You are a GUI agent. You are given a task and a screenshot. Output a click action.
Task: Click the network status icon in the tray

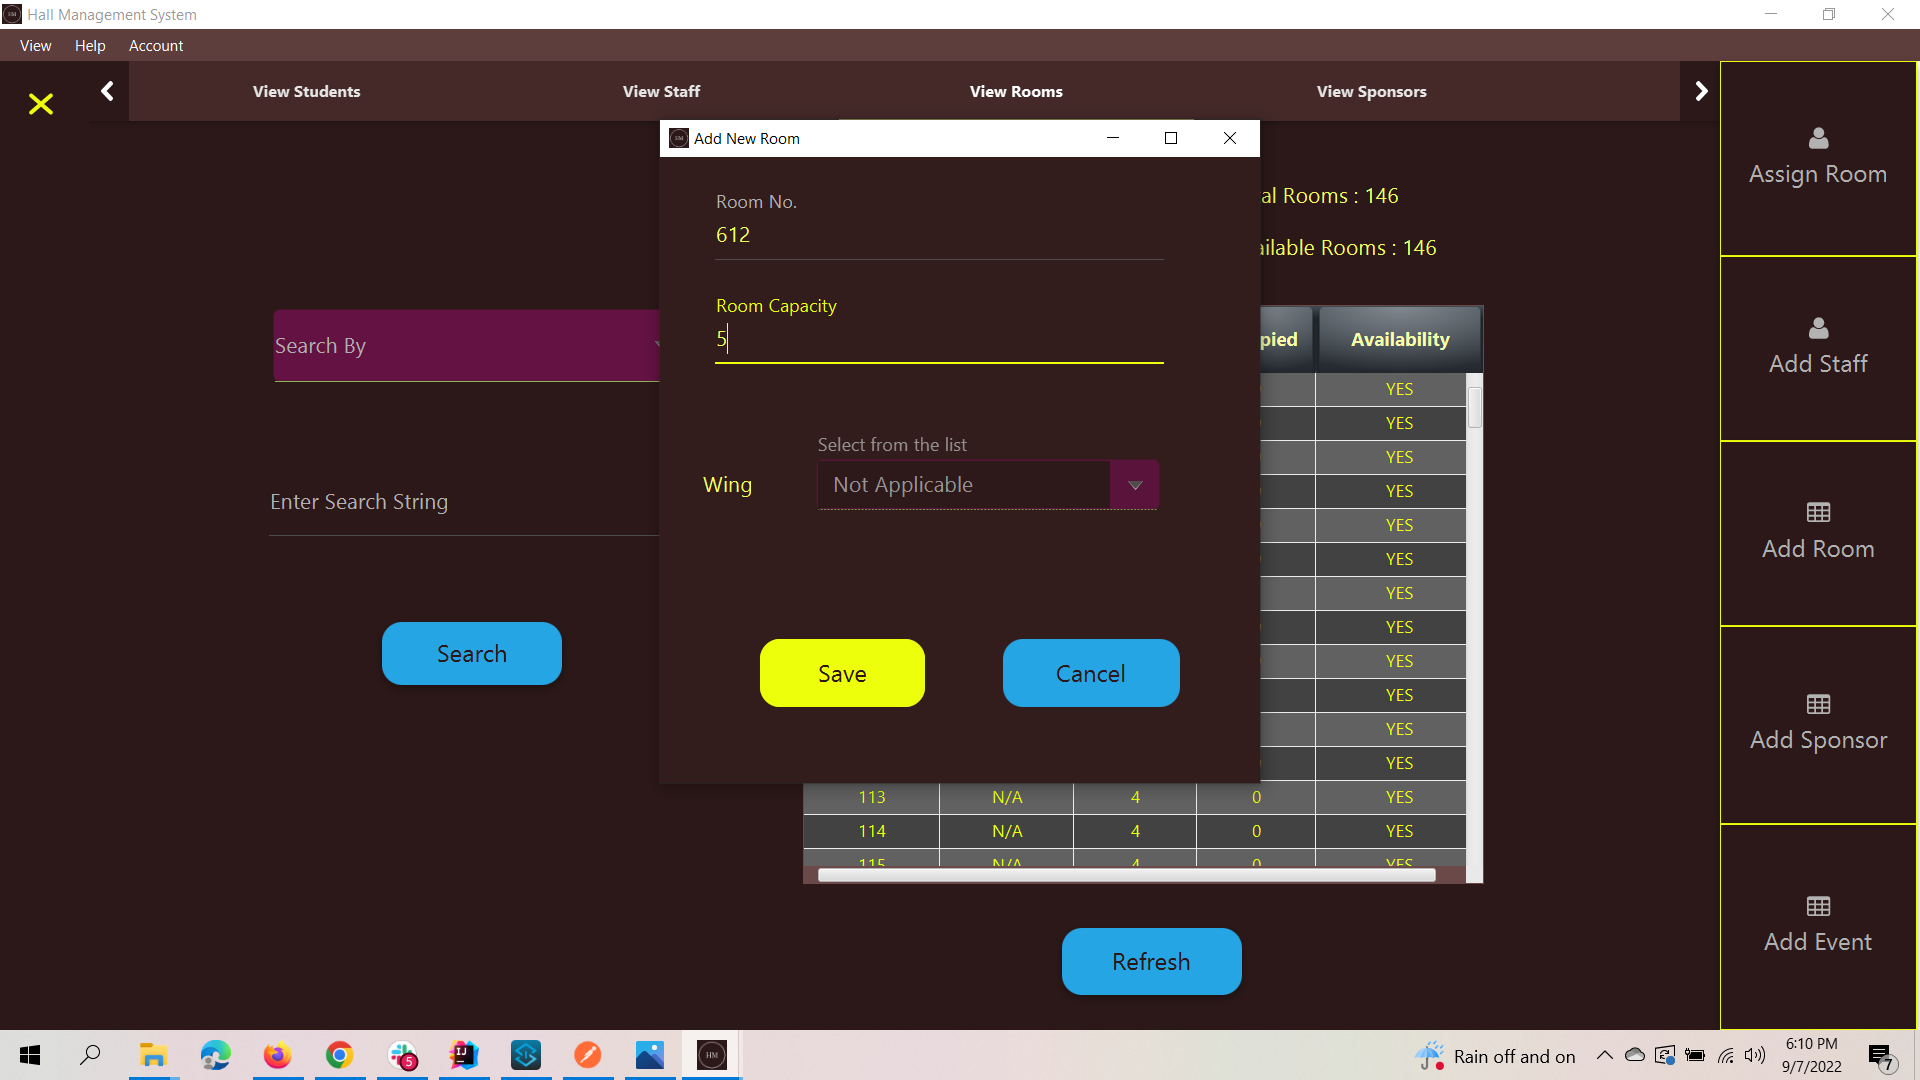pos(1726,1055)
